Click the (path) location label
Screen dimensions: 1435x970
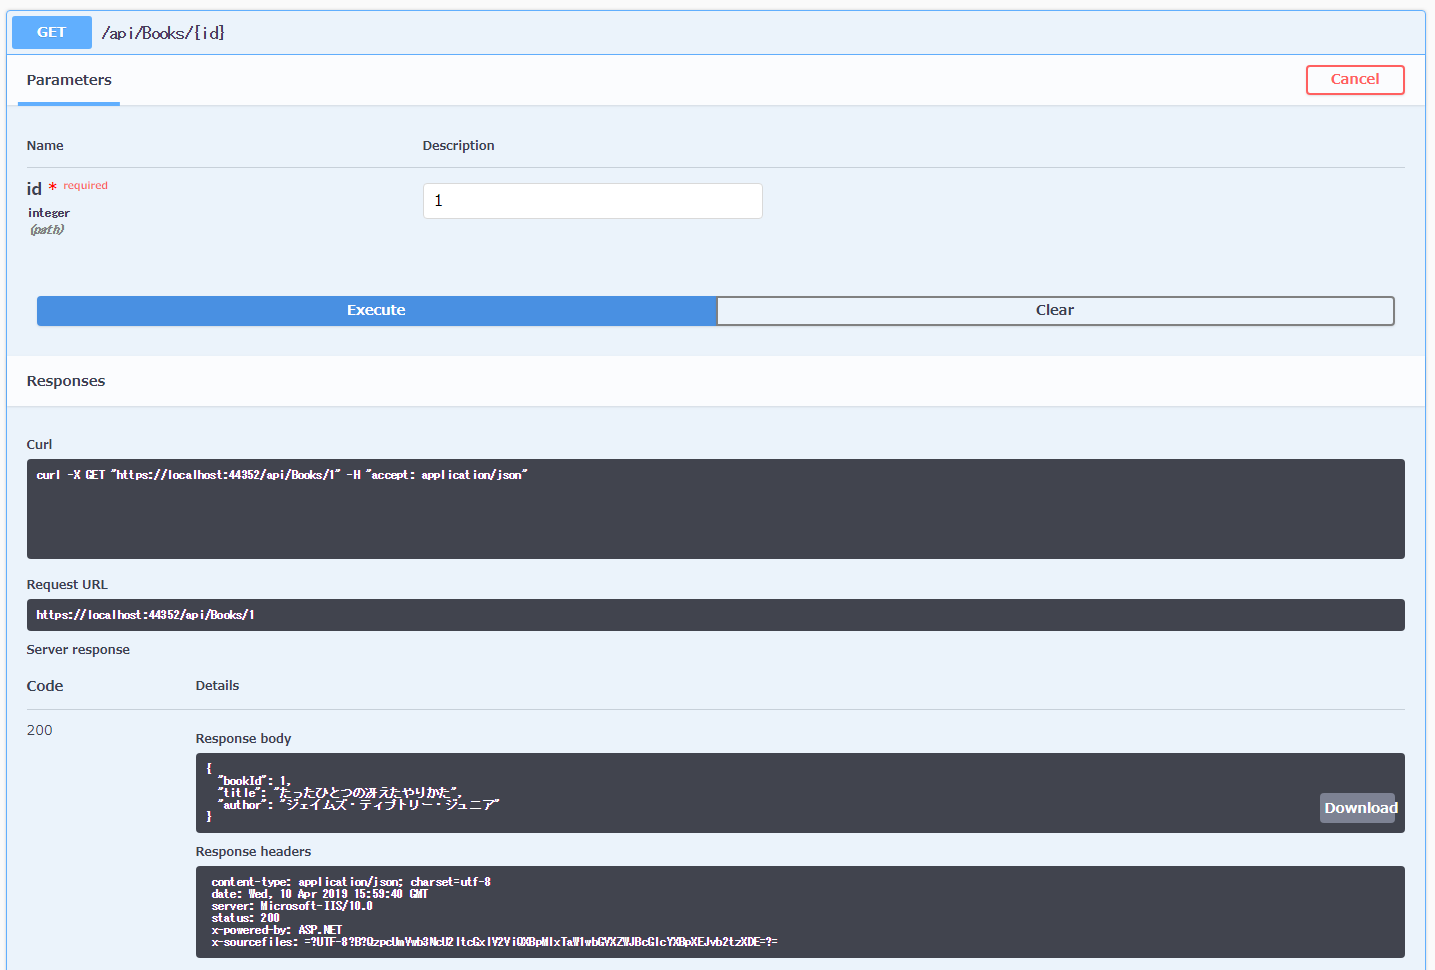pos(47,230)
